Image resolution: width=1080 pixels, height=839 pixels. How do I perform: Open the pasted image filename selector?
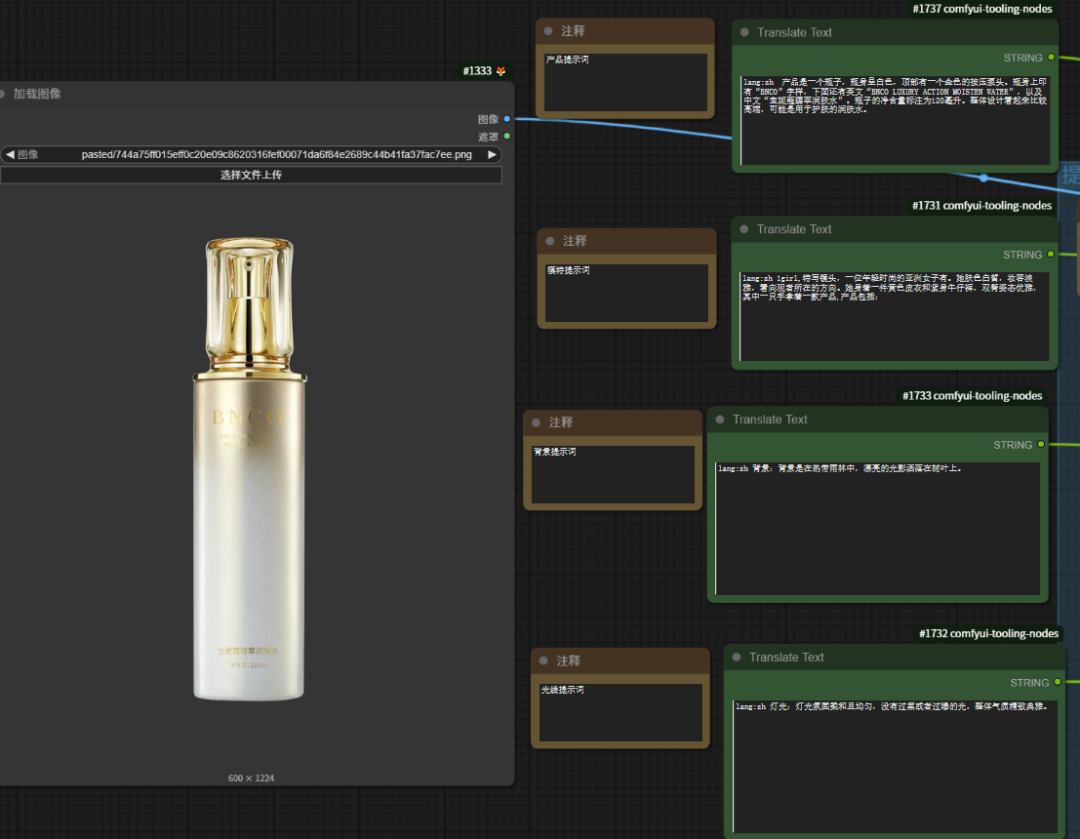point(251,154)
